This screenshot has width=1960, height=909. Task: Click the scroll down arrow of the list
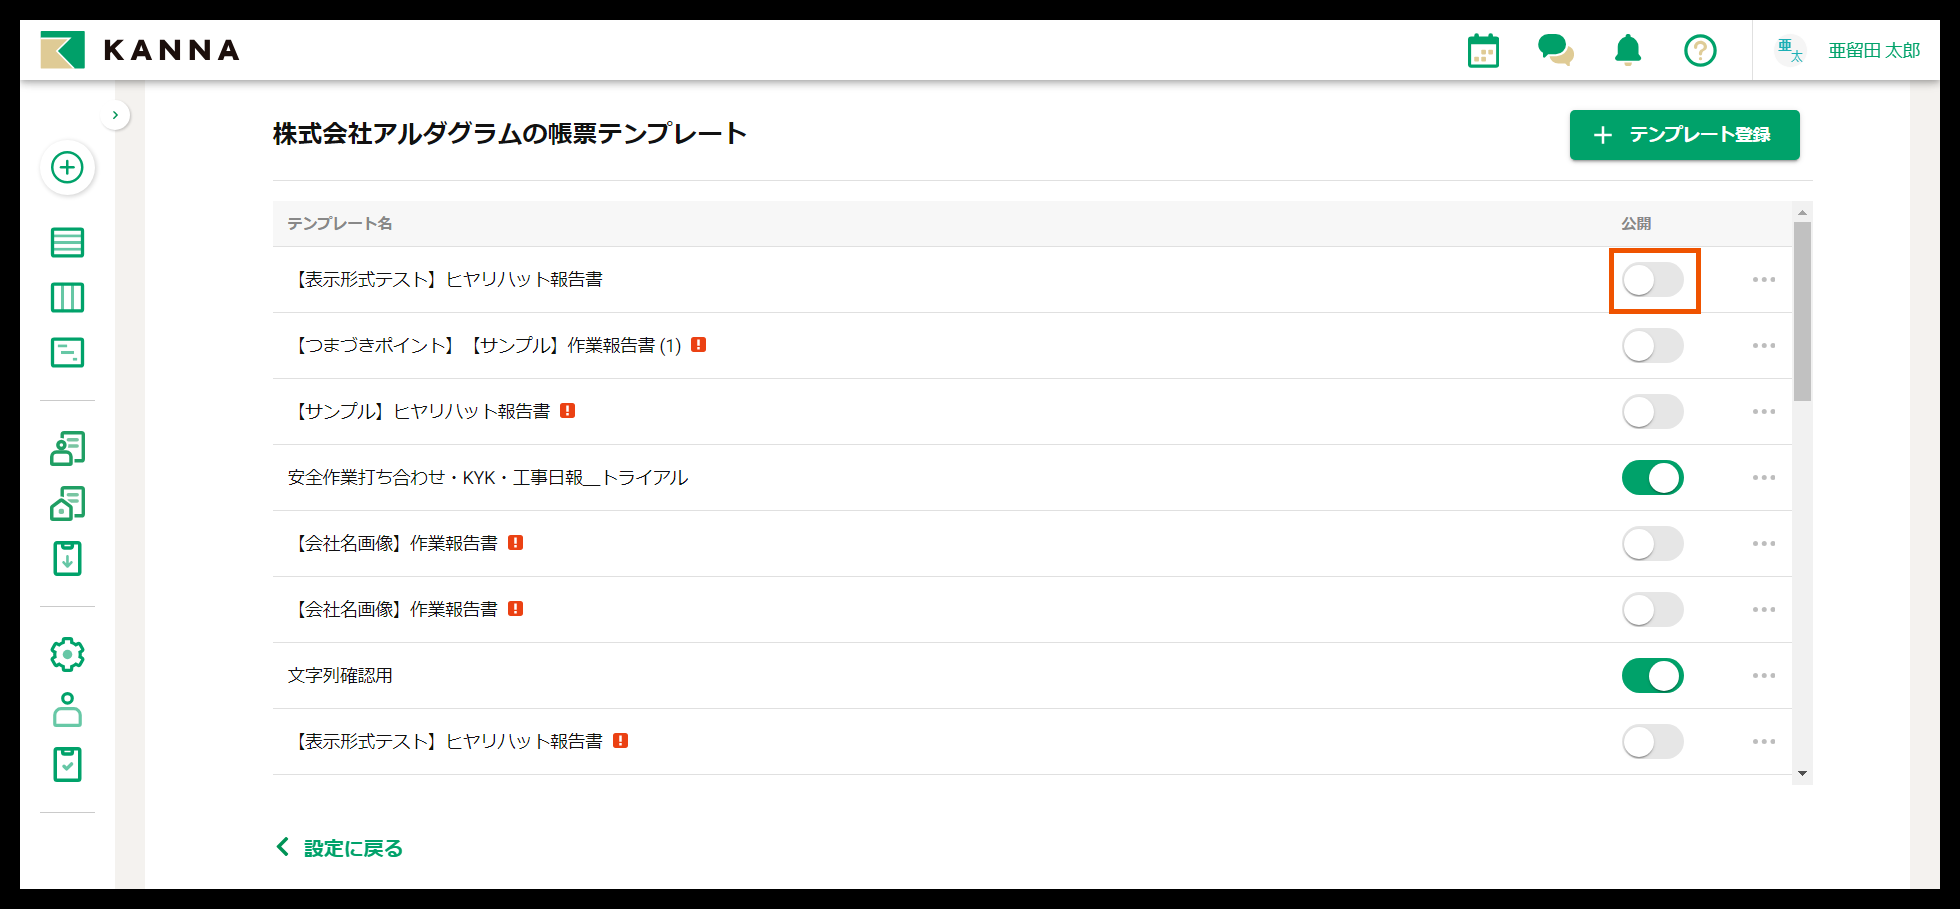coord(1802,773)
